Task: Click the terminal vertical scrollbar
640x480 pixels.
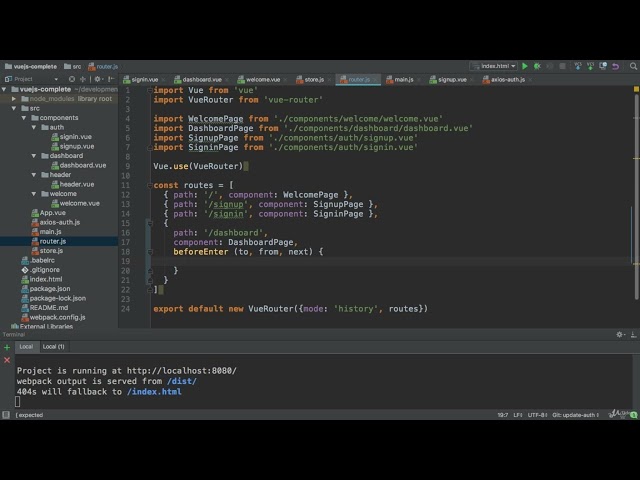Action: click(636, 381)
